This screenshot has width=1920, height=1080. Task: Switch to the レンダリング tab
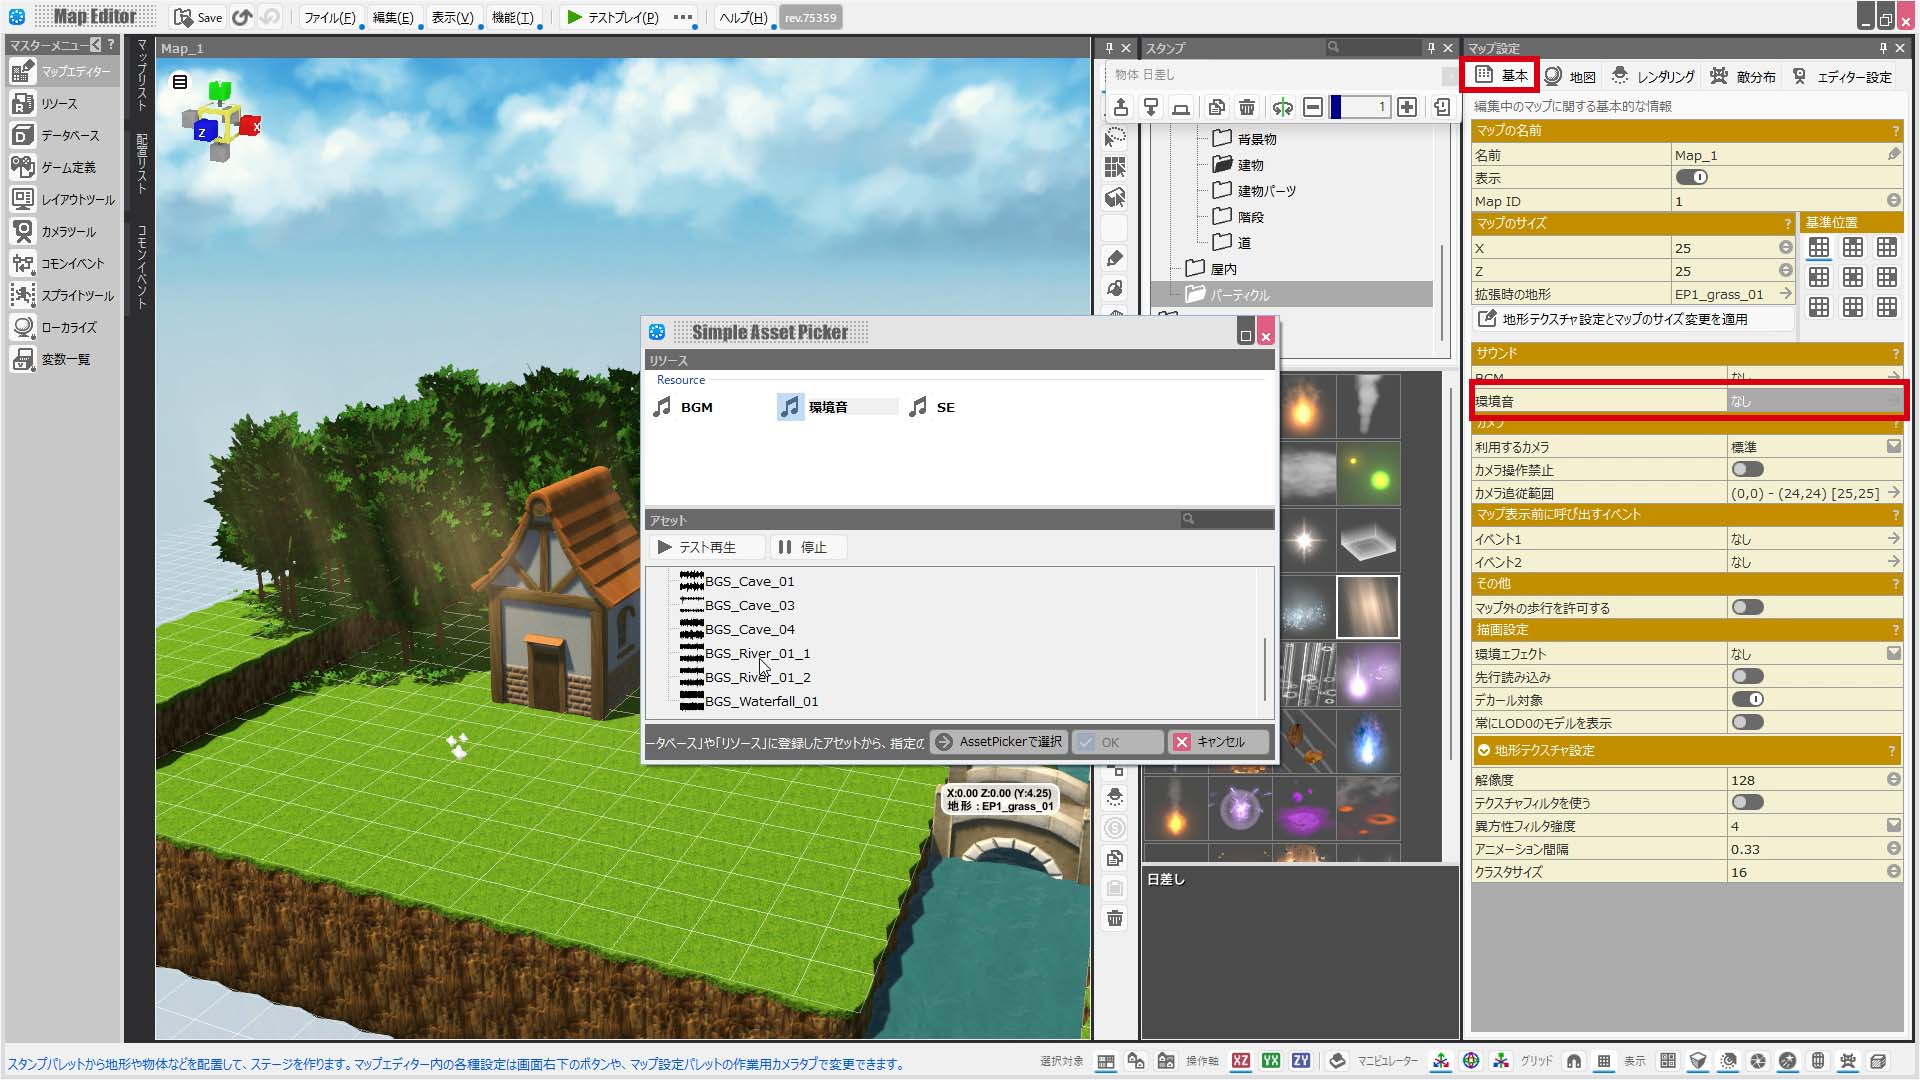click(x=1652, y=77)
